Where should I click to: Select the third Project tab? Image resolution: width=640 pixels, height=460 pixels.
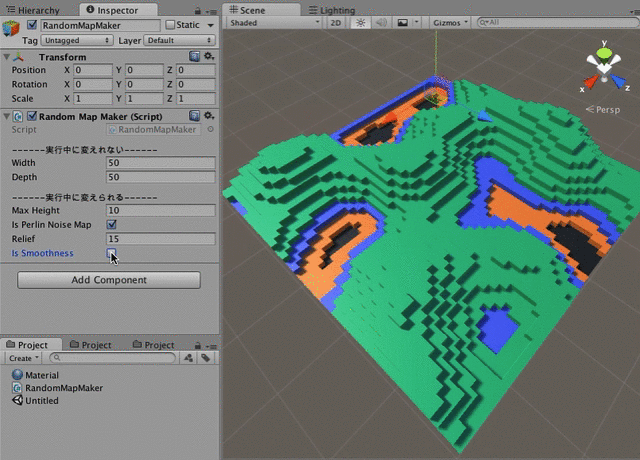154,345
